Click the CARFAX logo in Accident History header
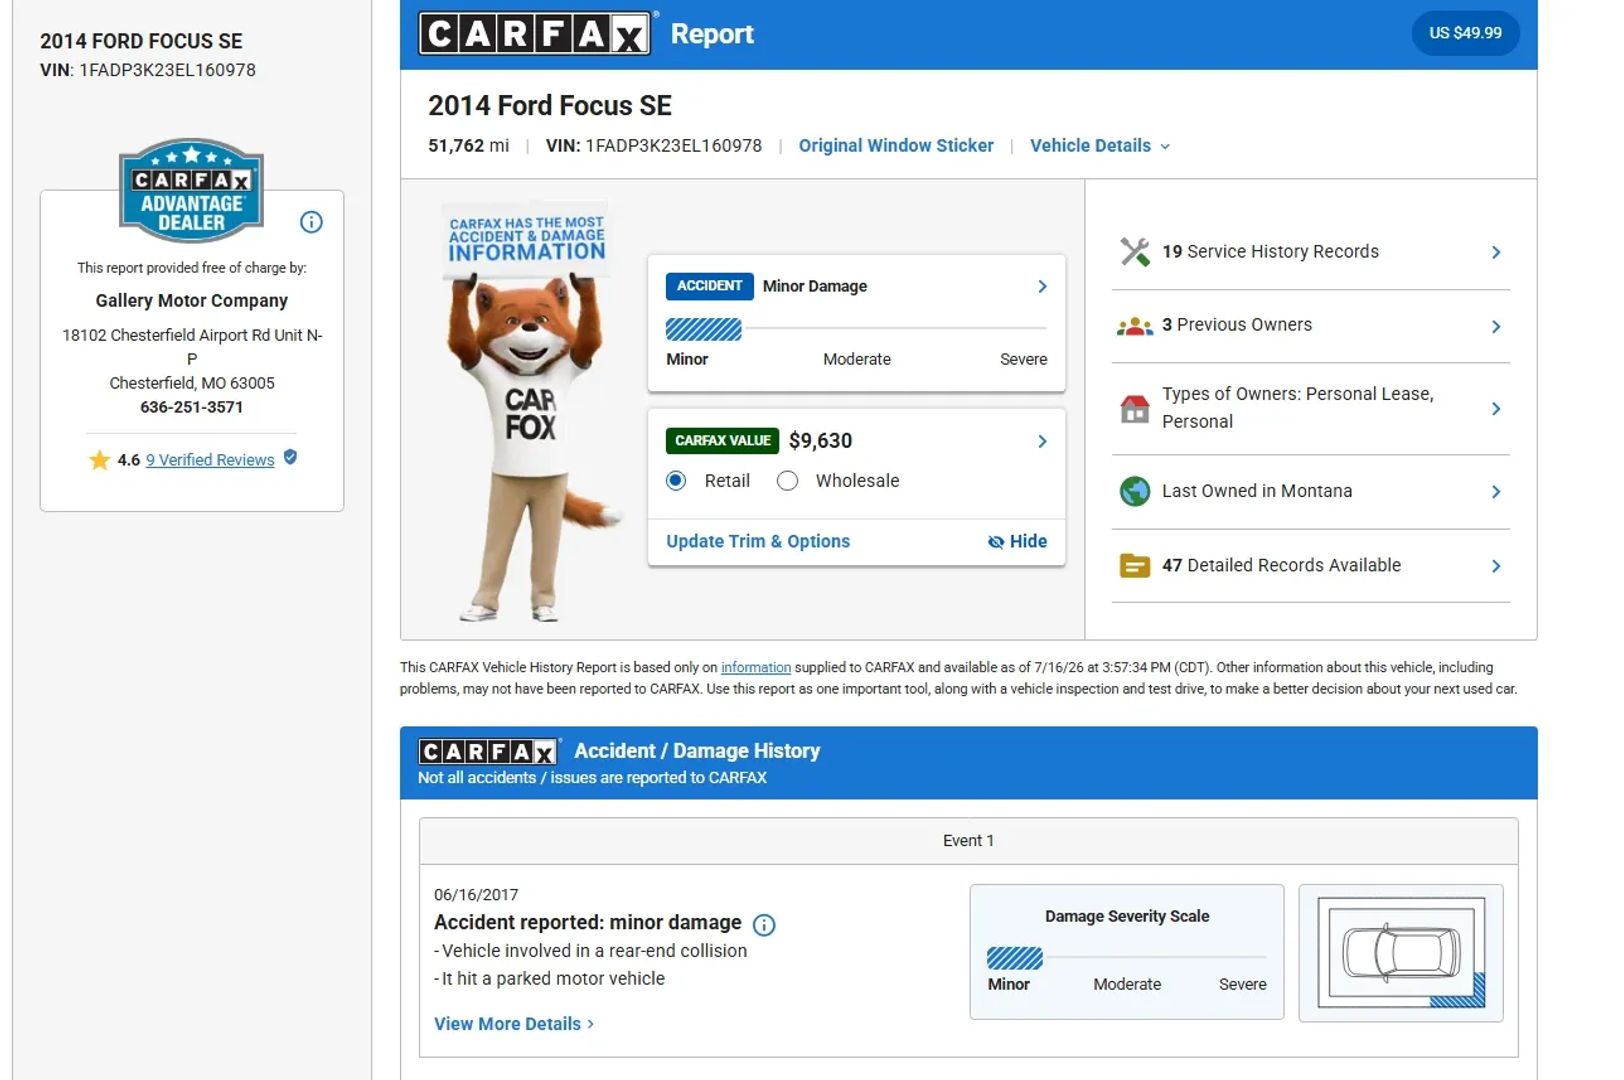Screen dimensions: 1624x1080 (488, 752)
